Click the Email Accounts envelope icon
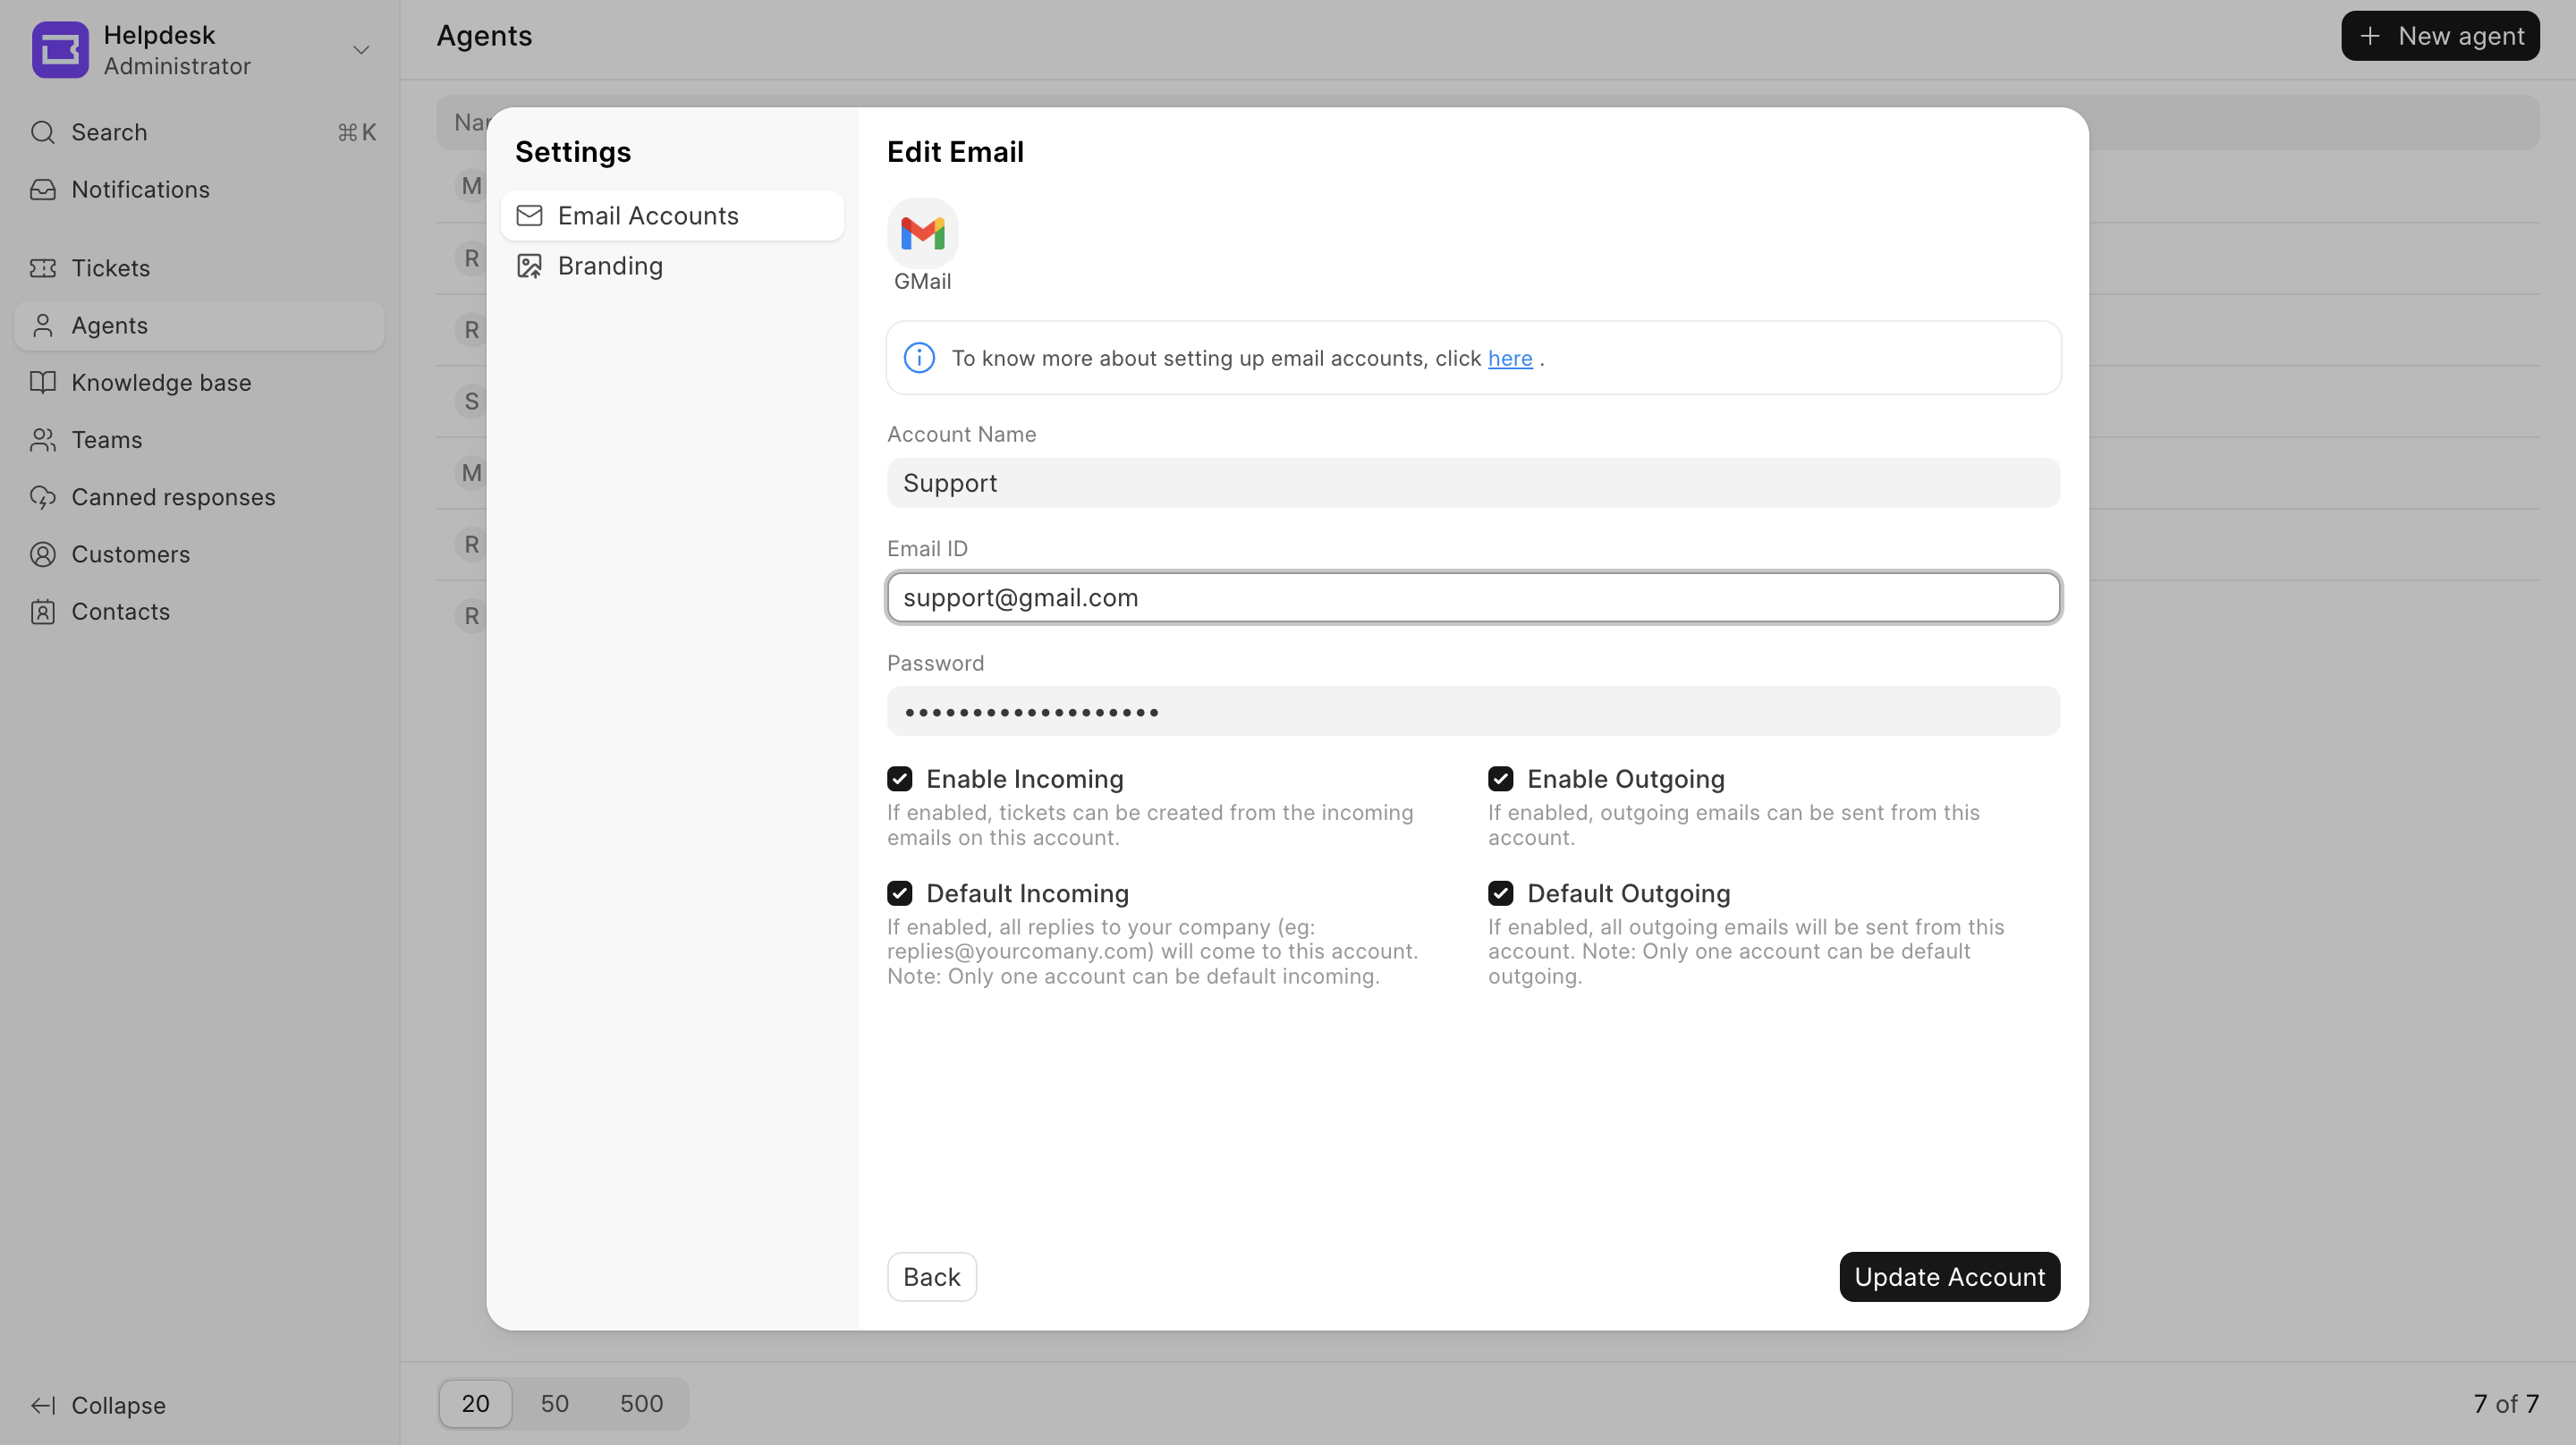 [x=529, y=215]
